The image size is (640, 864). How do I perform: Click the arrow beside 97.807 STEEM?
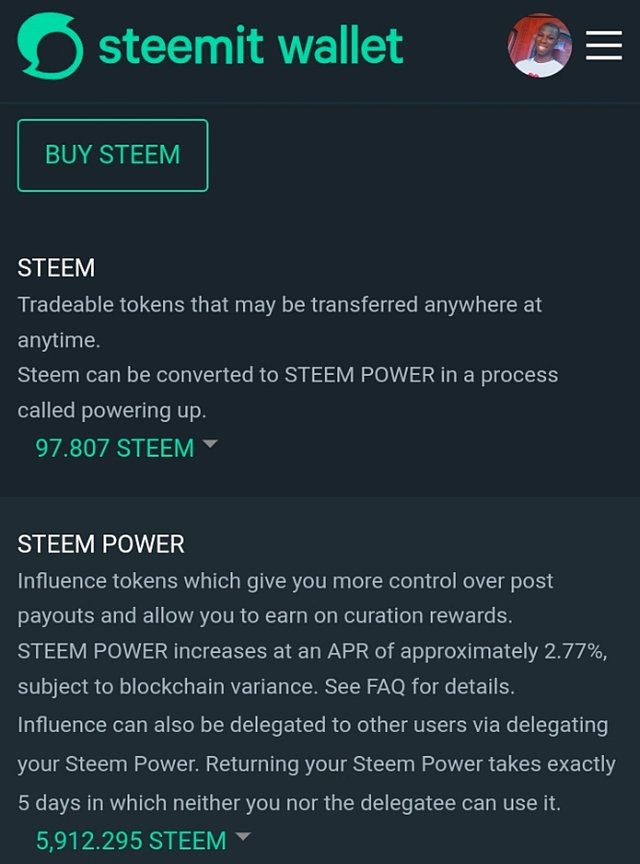210,444
